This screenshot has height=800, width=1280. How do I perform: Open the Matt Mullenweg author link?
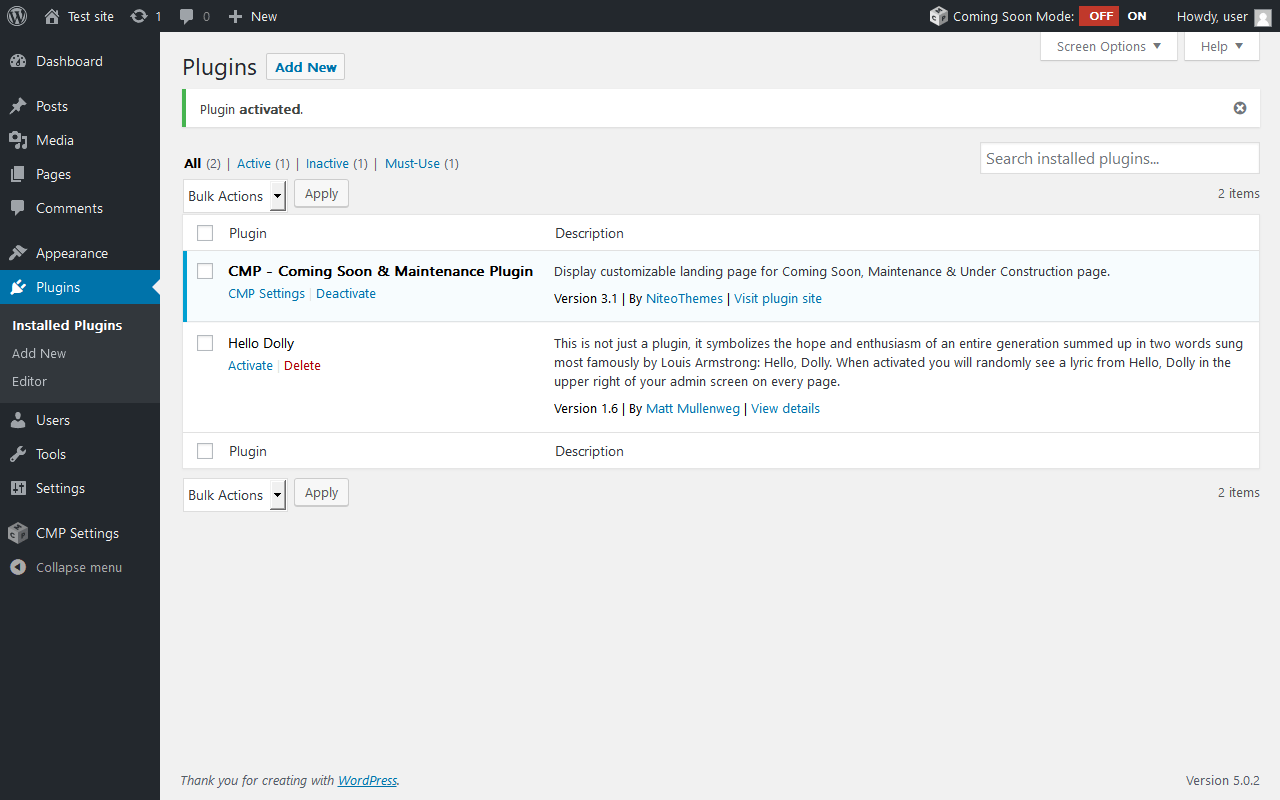[x=693, y=409]
